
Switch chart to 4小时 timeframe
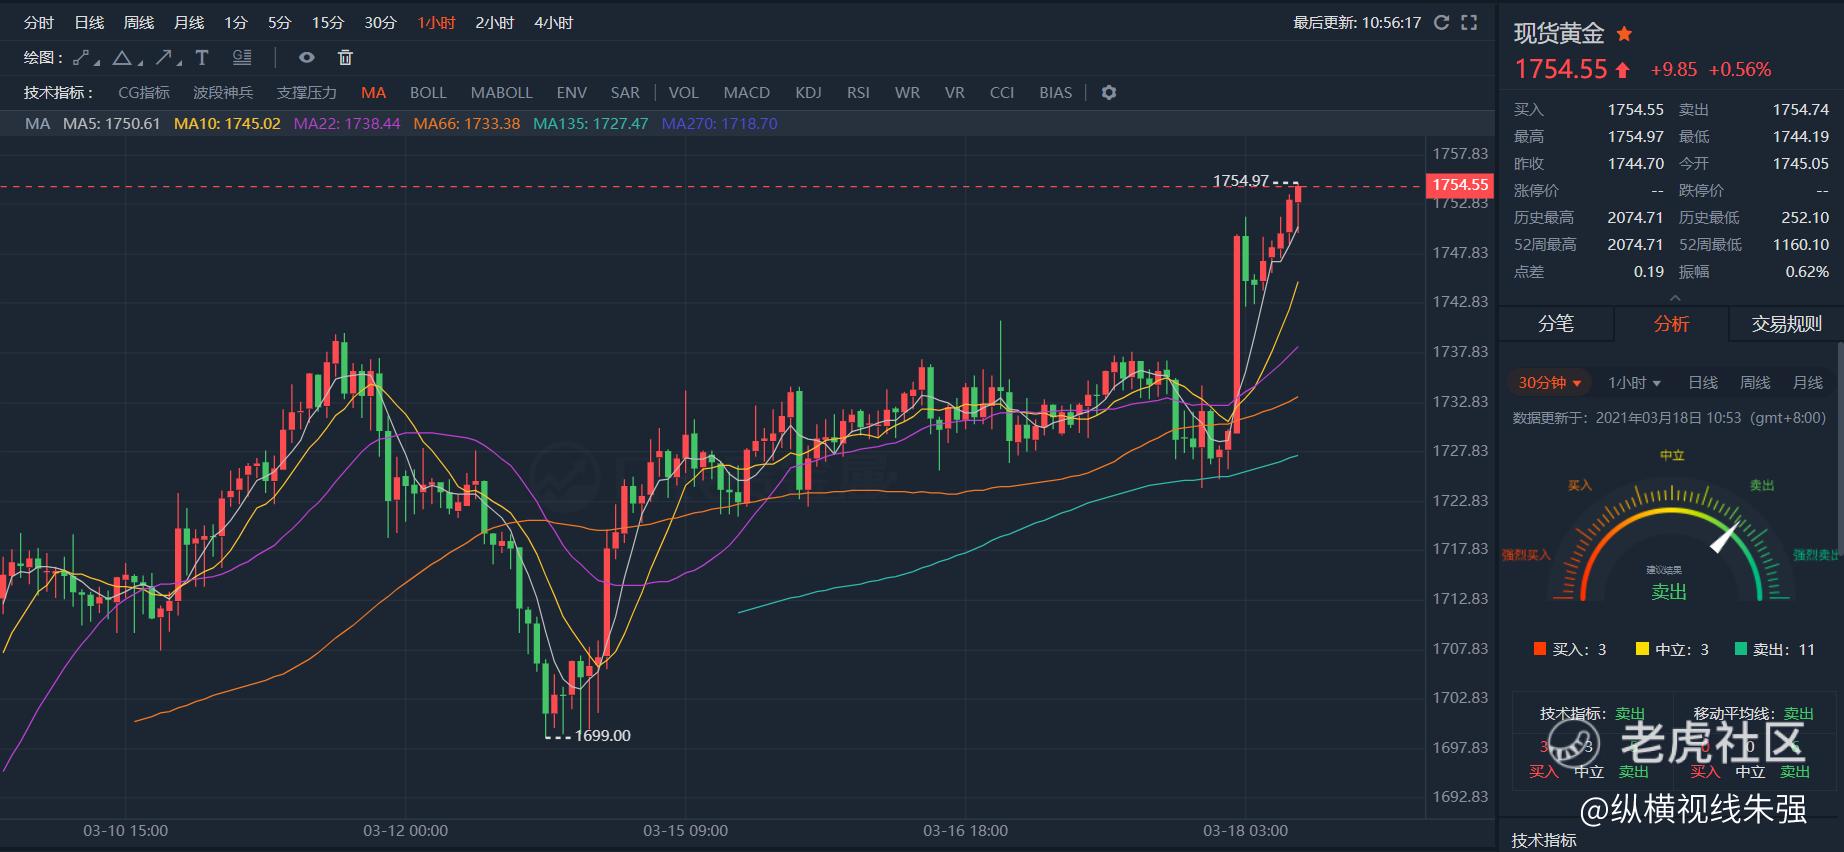pyautogui.click(x=553, y=23)
